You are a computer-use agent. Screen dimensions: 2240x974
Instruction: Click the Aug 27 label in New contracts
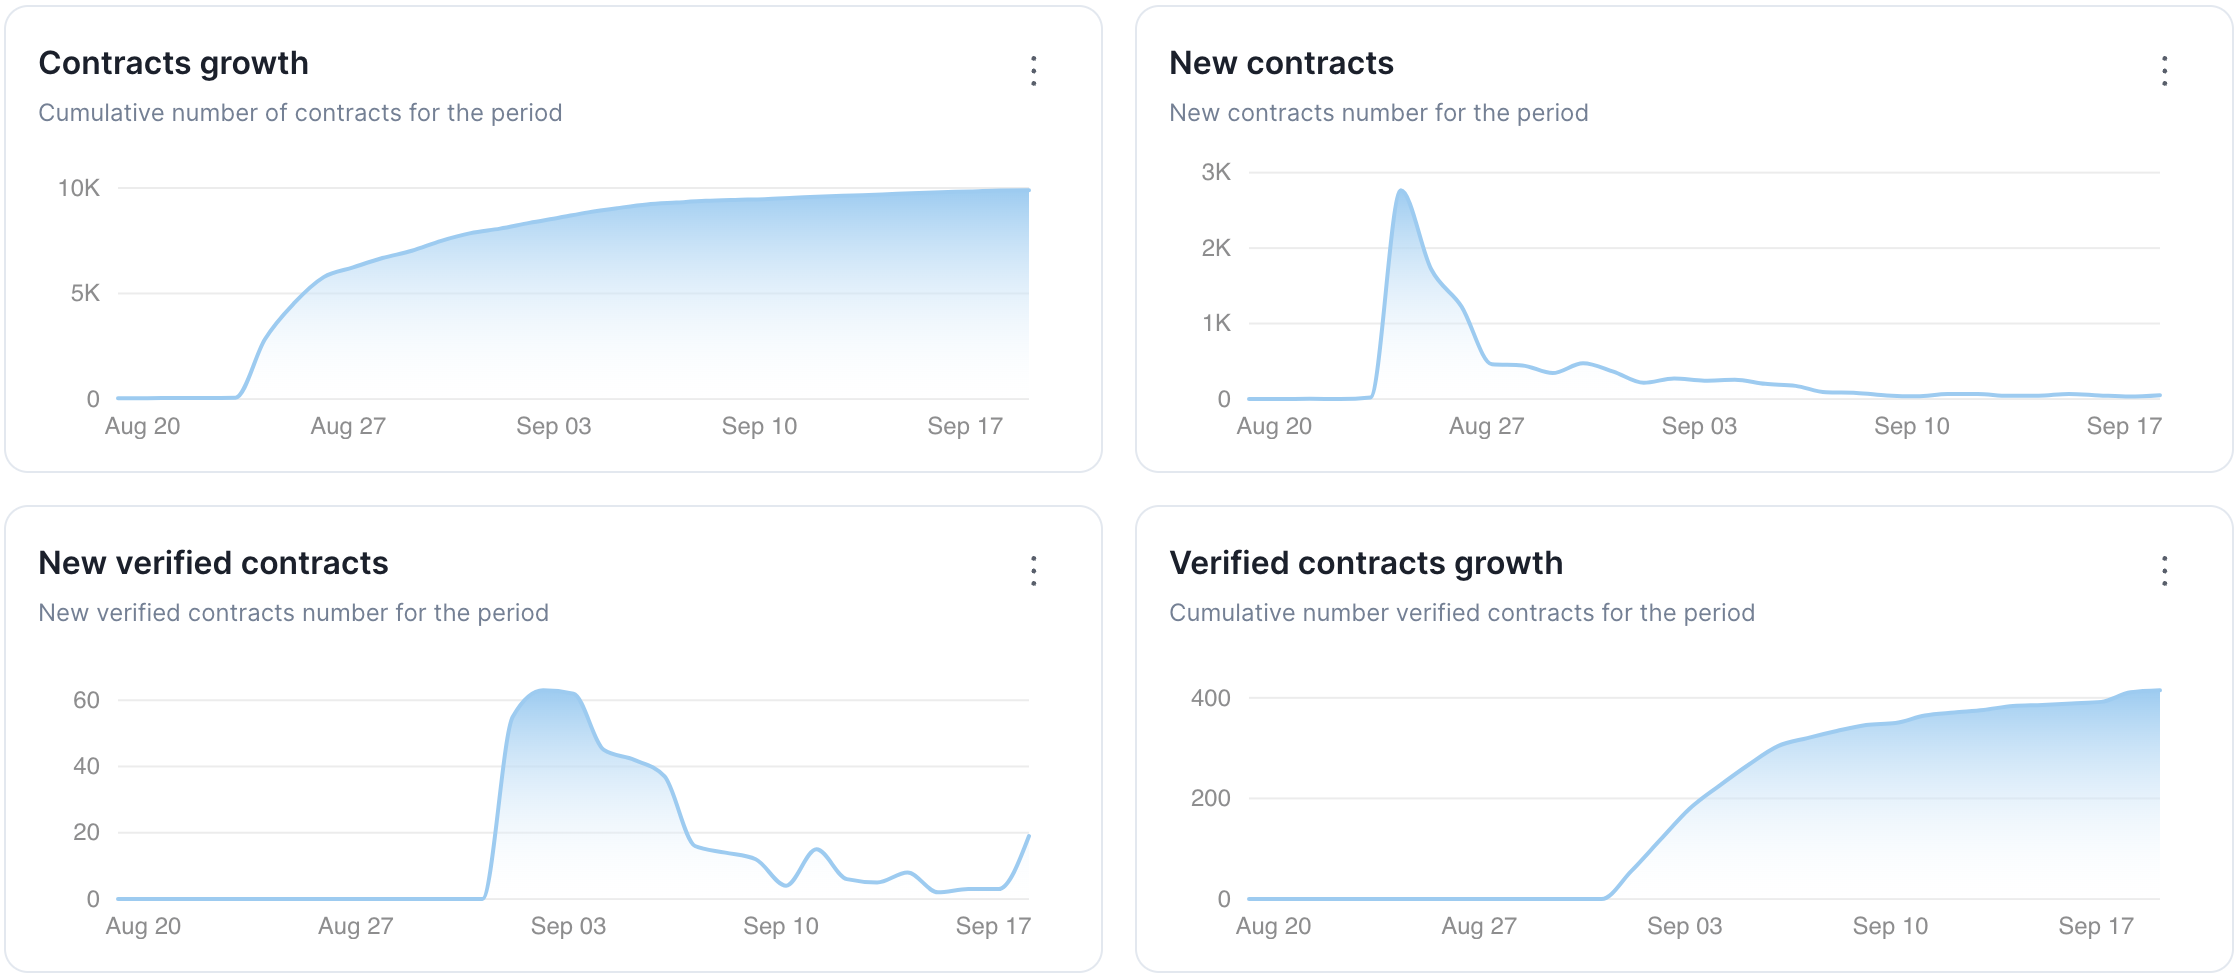coord(1486,426)
